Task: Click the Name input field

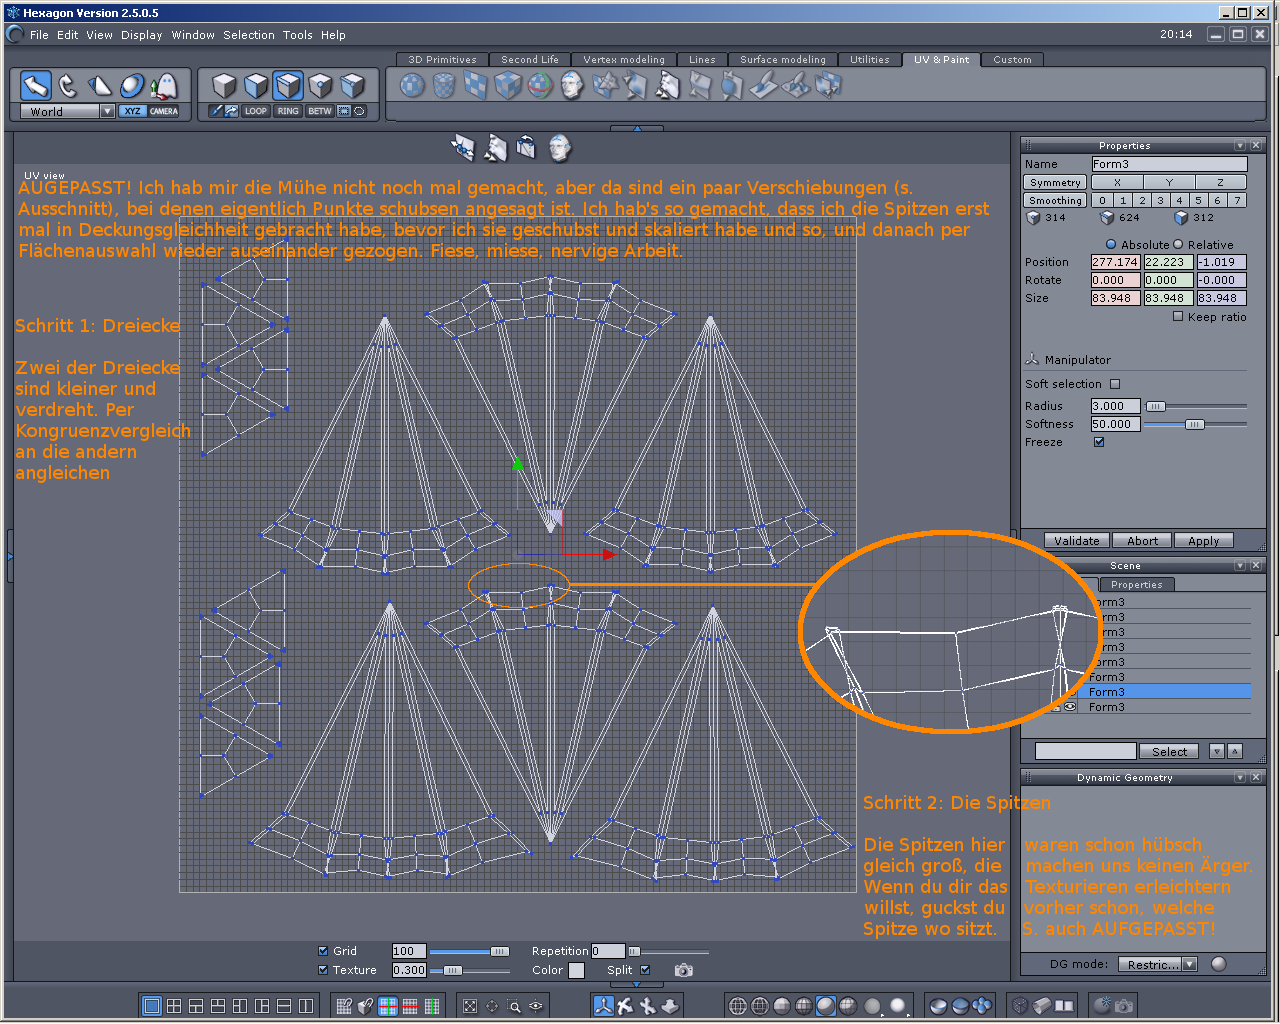Action: [x=1168, y=164]
